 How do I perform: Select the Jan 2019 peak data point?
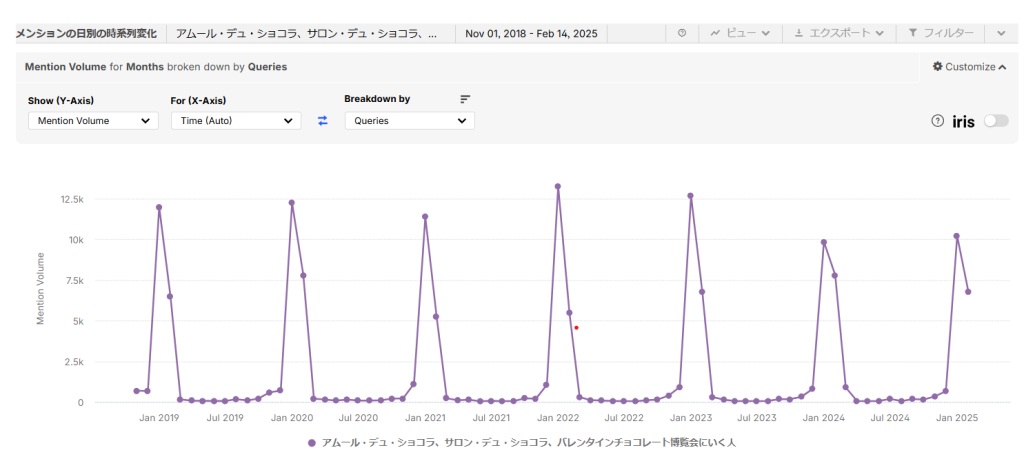click(x=159, y=207)
